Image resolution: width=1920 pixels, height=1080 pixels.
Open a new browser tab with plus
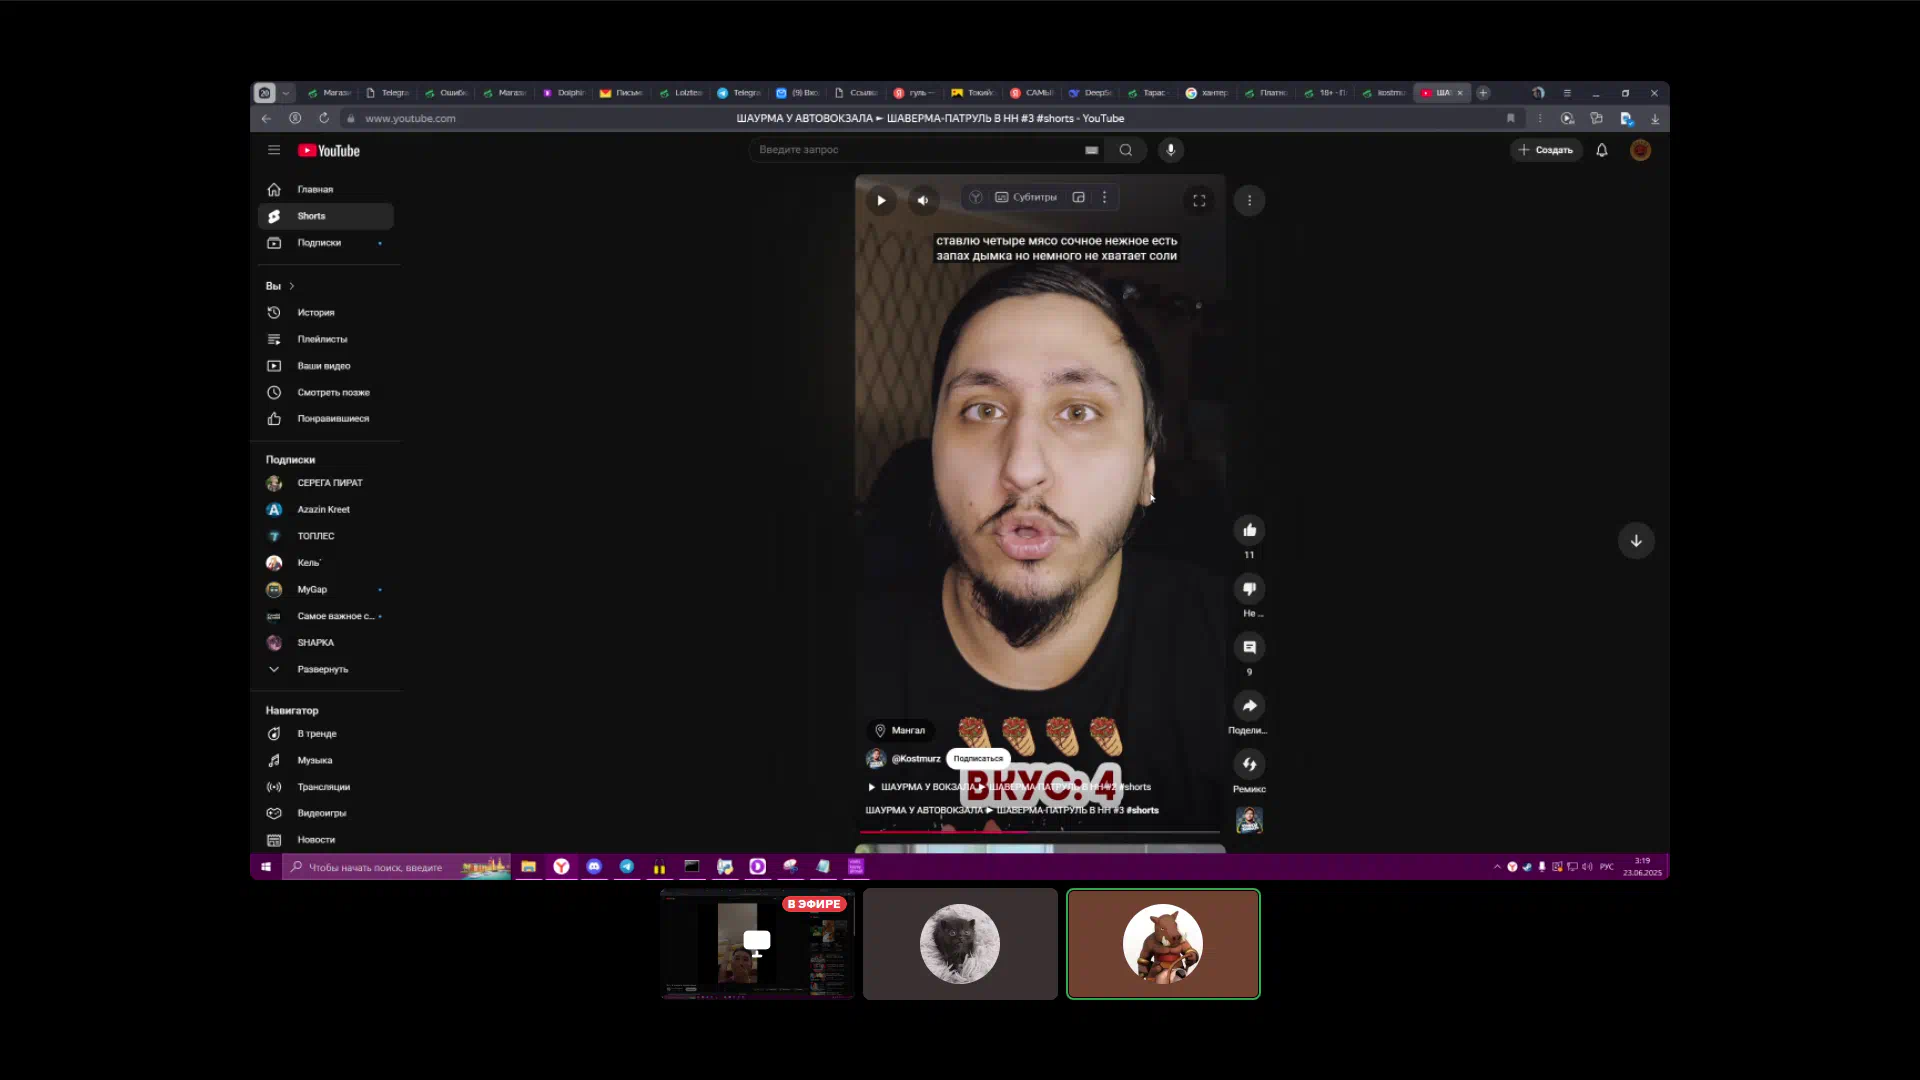1483,93
